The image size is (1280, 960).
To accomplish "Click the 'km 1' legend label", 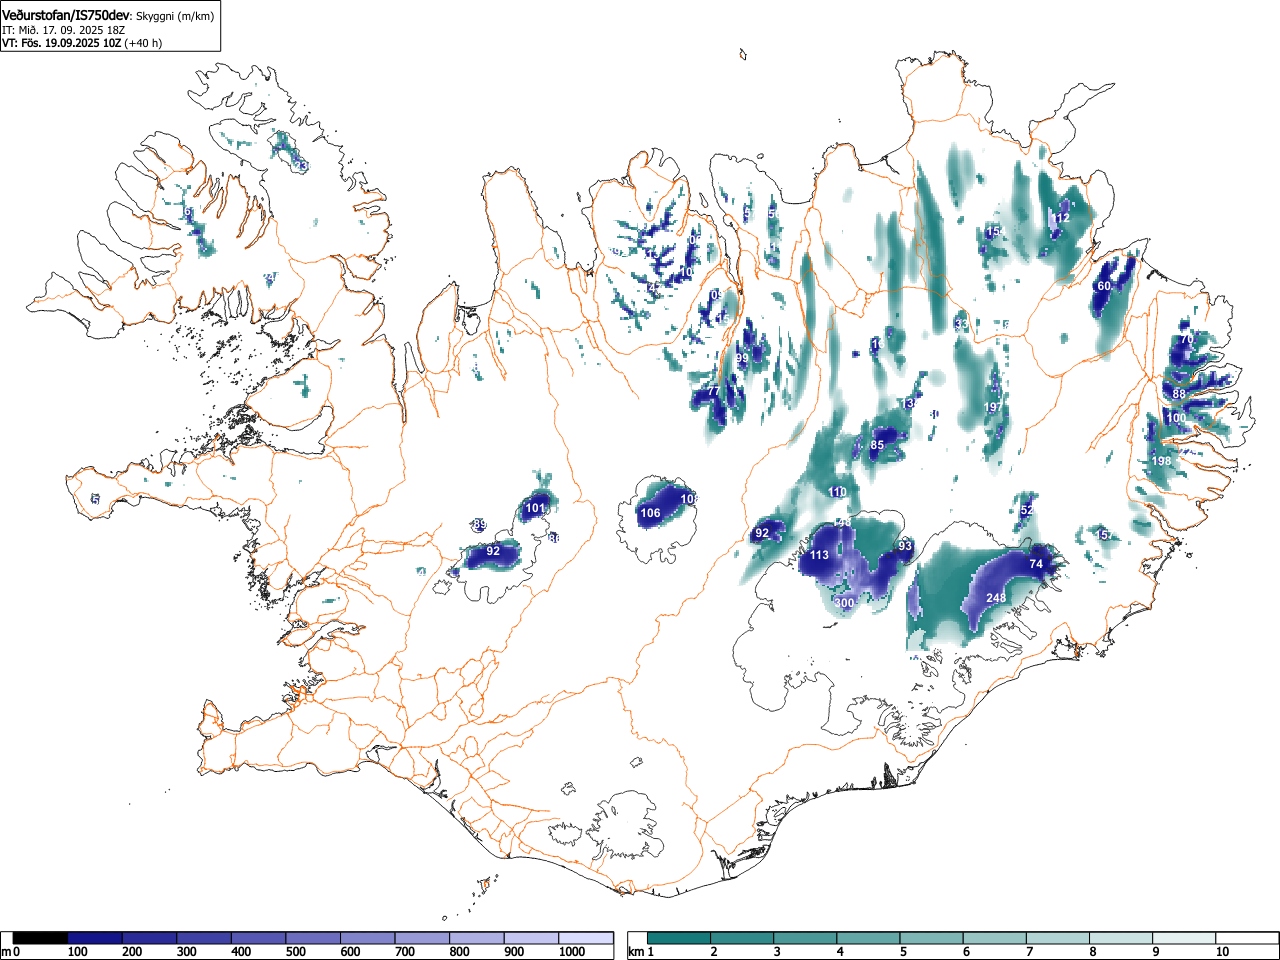I will click(x=640, y=952).
